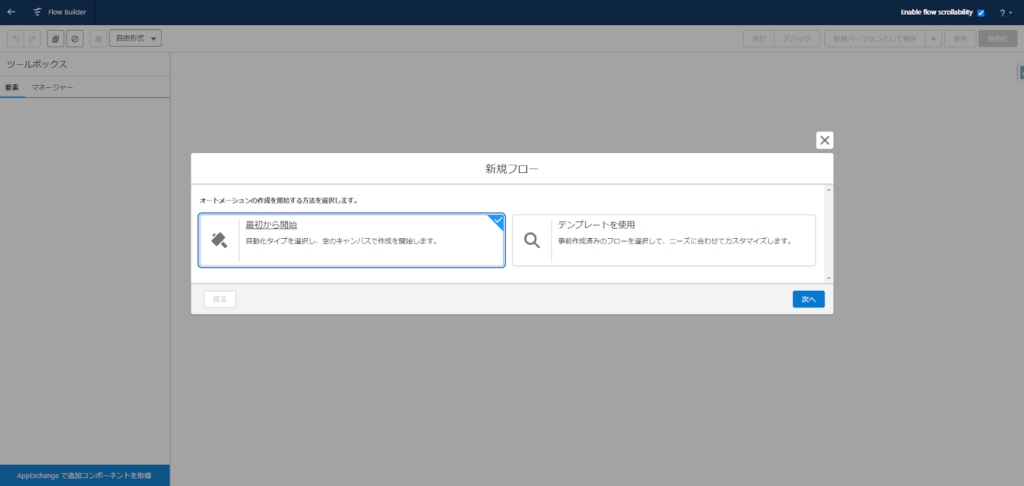Click the Flow Builder logo icon

[x=36, y=12]
